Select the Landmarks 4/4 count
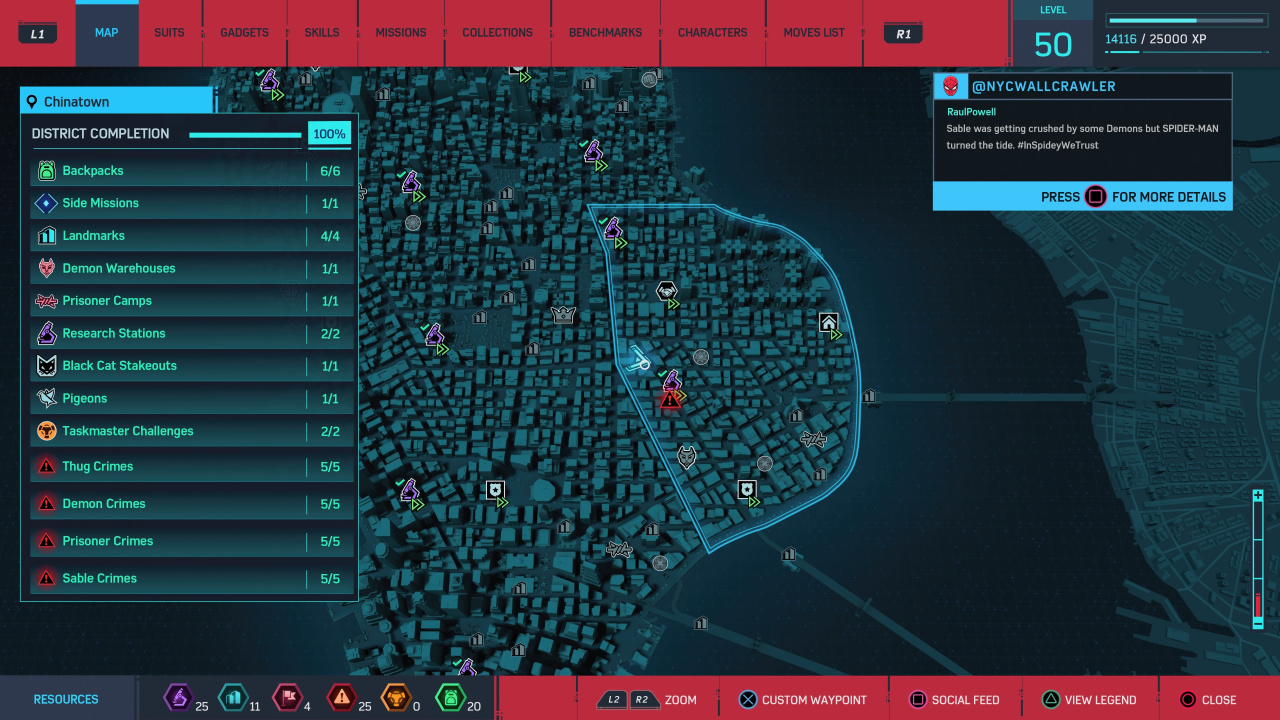This screenshot has height=720, width=1280. click(330, 236)
